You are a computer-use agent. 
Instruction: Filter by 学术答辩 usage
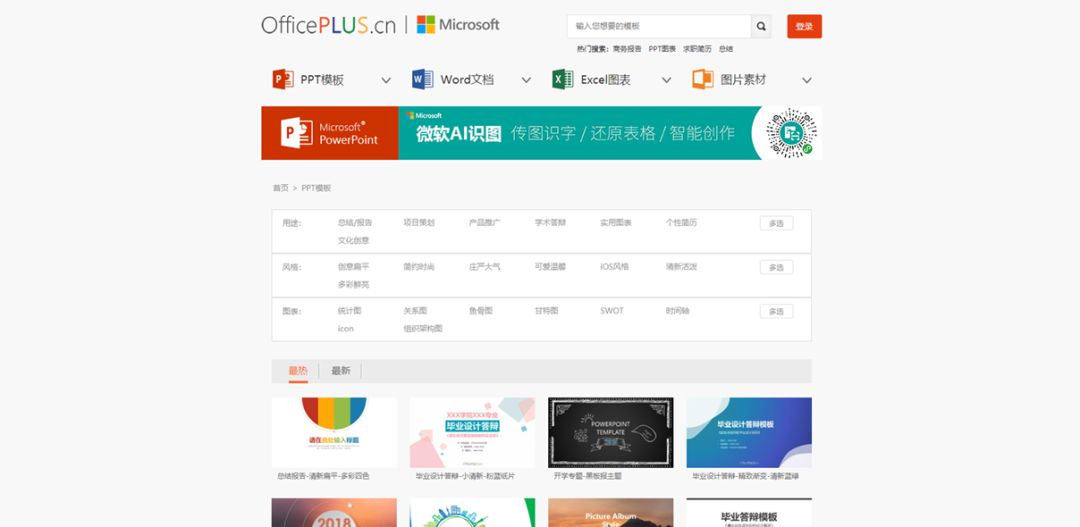[550, 223]
